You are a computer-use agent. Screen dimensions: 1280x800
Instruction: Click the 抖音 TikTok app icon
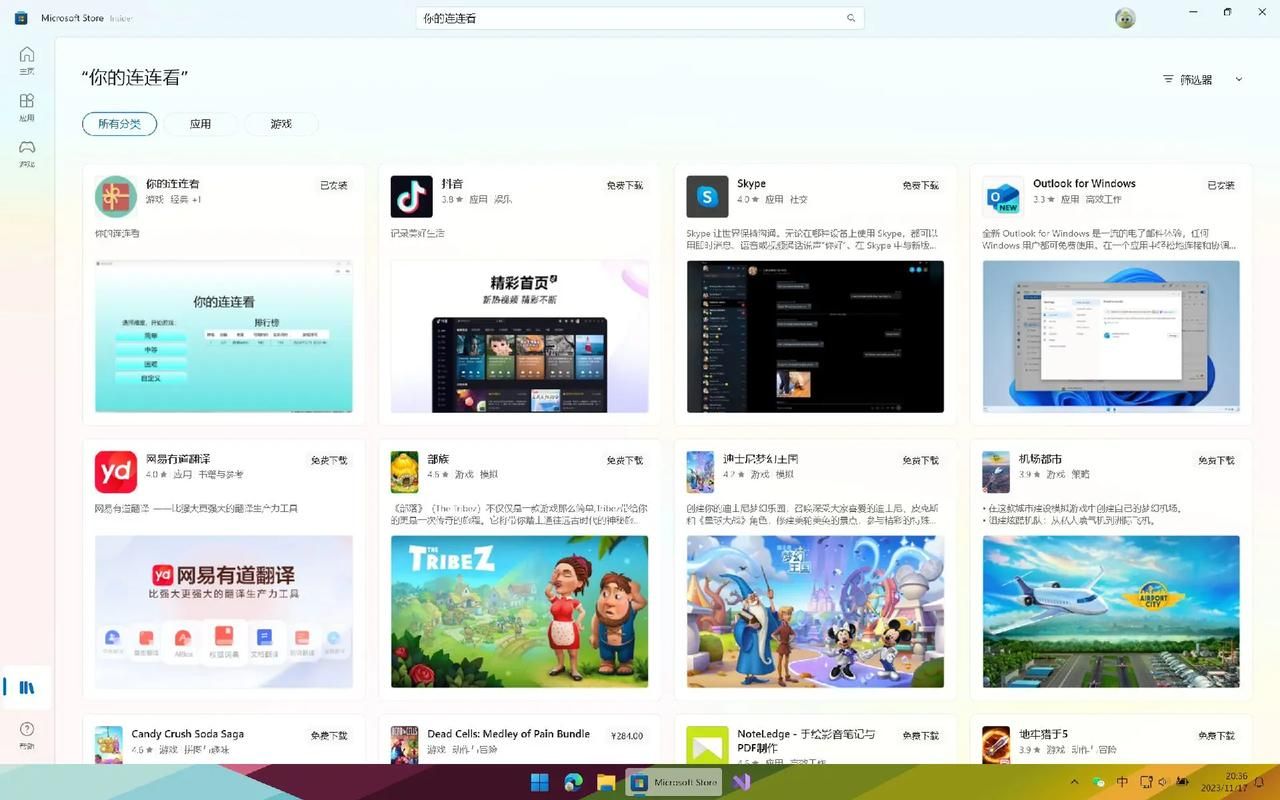[x=411, y=196]
